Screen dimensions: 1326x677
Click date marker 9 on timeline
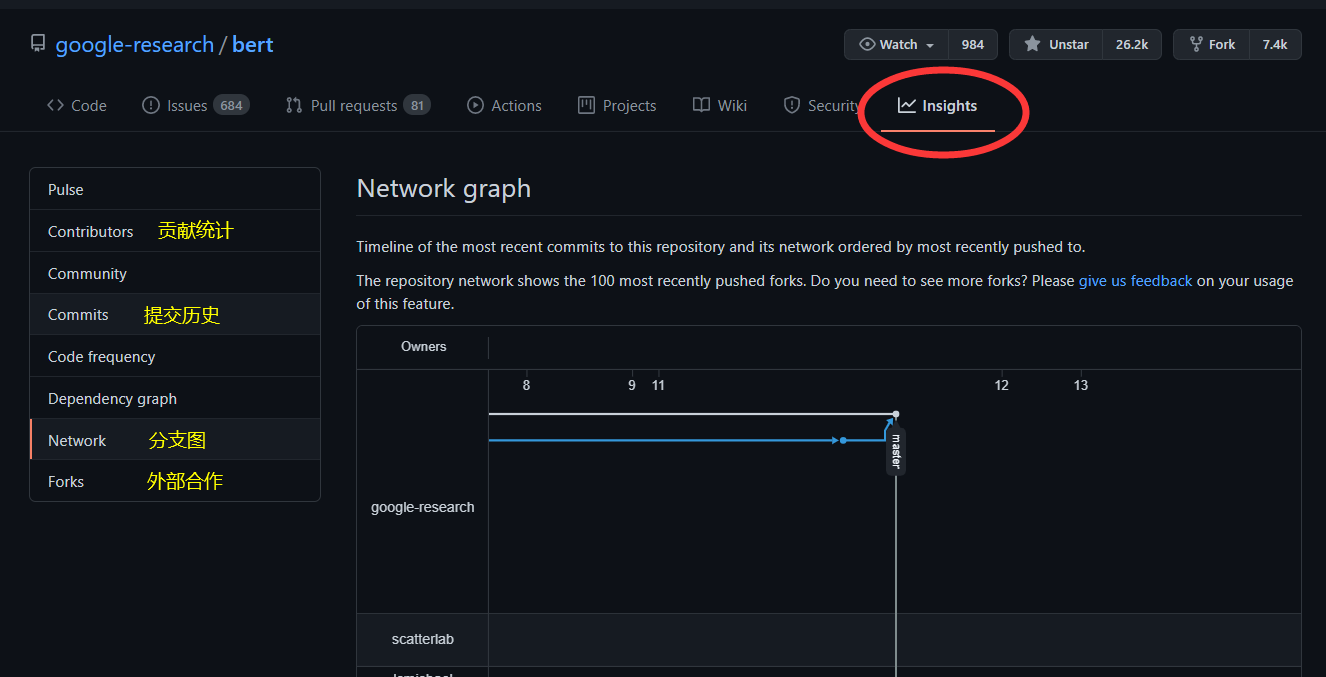[632, 385]
